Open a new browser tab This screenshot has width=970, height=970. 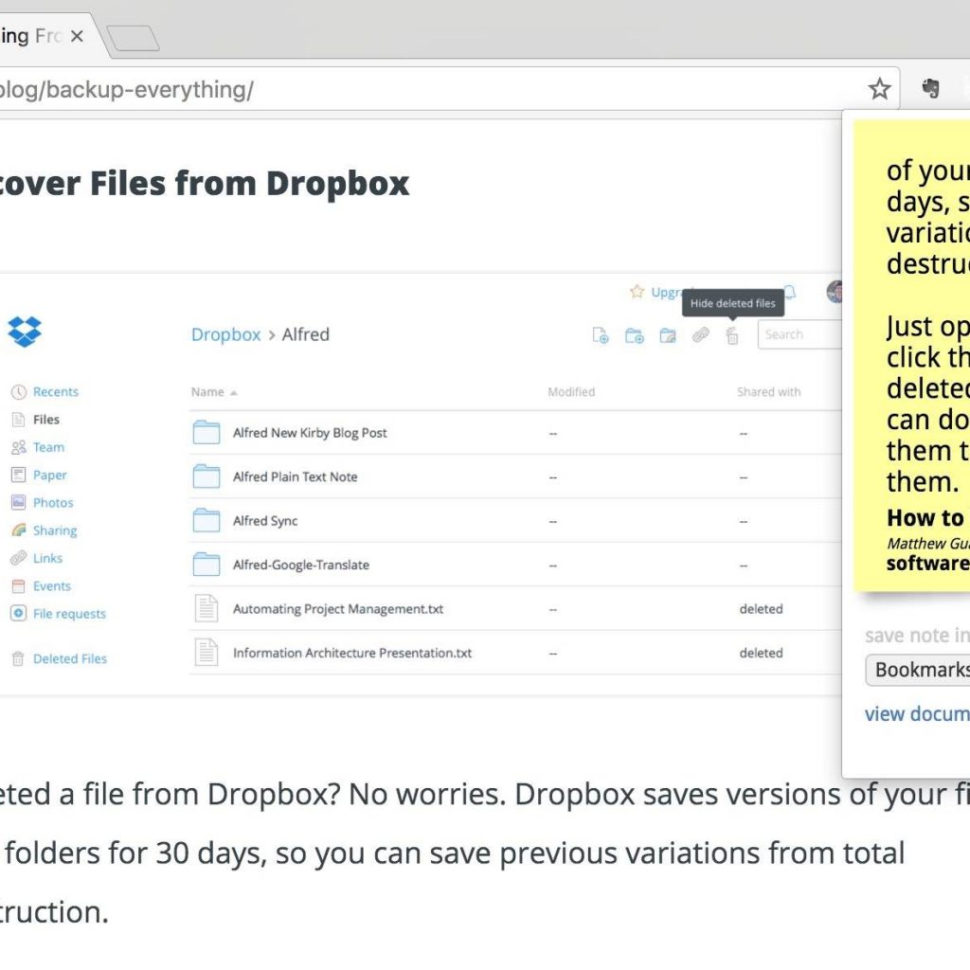click(x=132, y=38)
